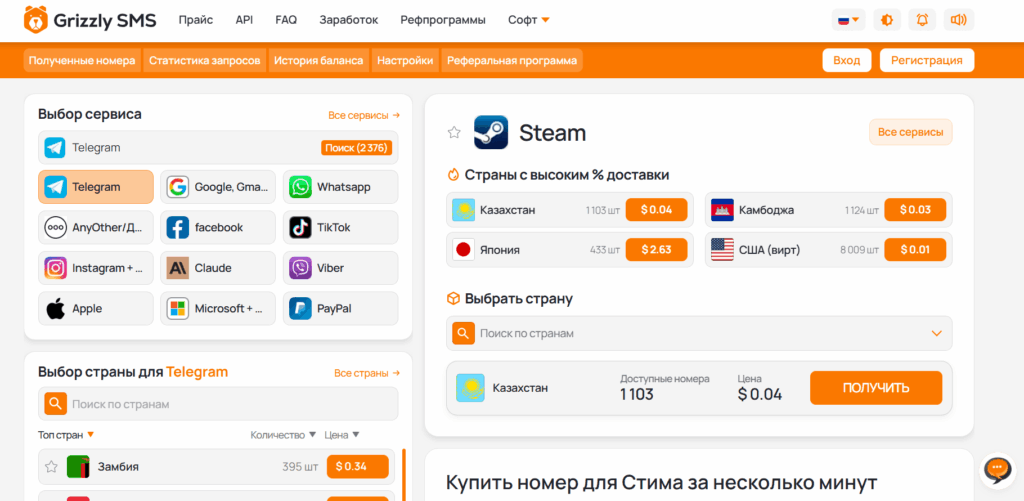
Task: Select the Microsoft service tile
Action: click(x=218, y=308)
